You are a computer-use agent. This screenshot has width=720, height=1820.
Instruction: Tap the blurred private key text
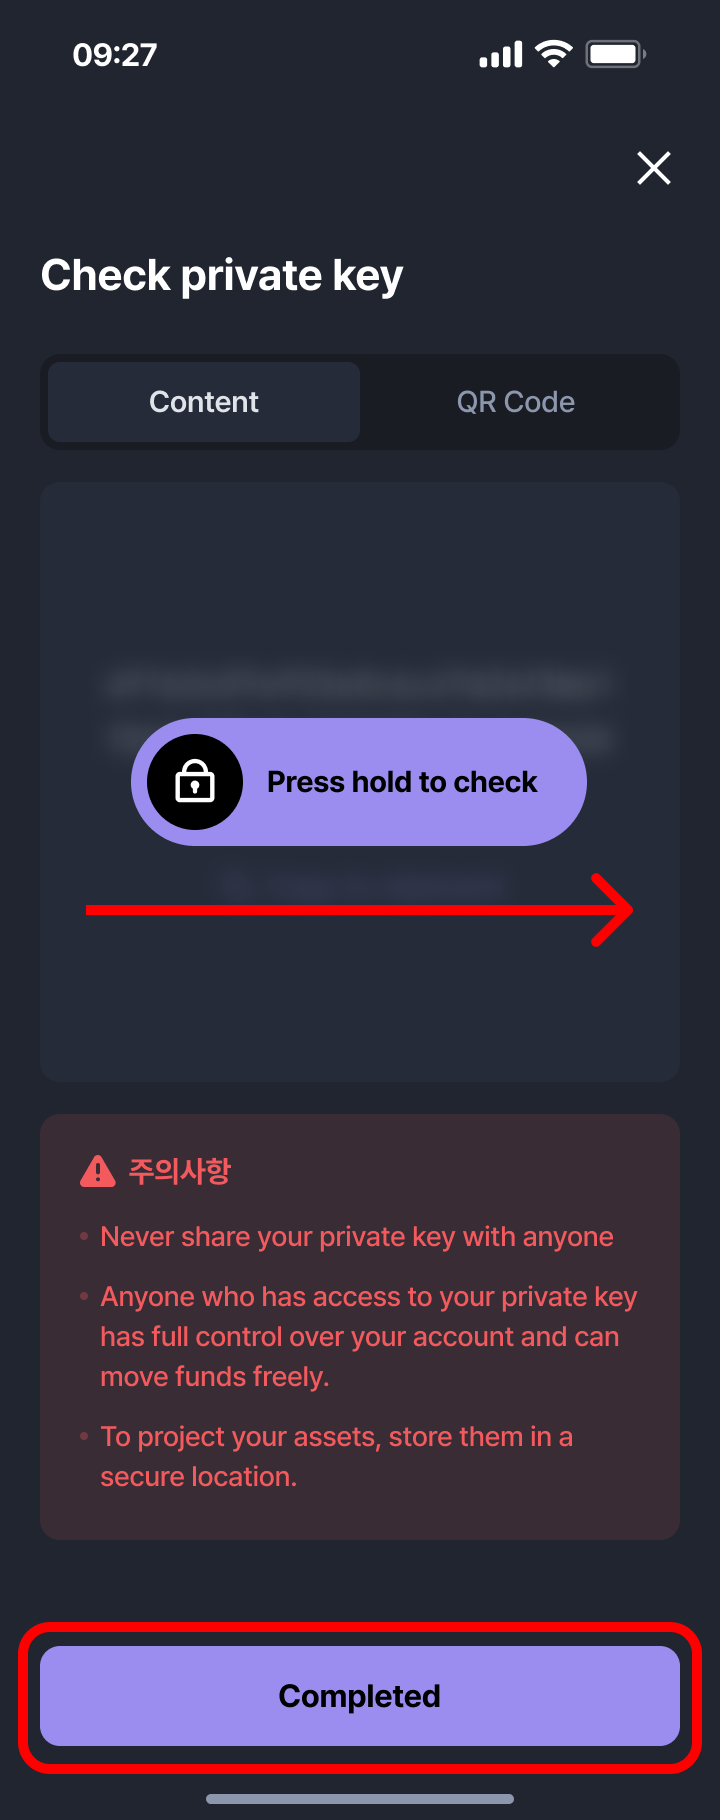(x=360, y=711)
